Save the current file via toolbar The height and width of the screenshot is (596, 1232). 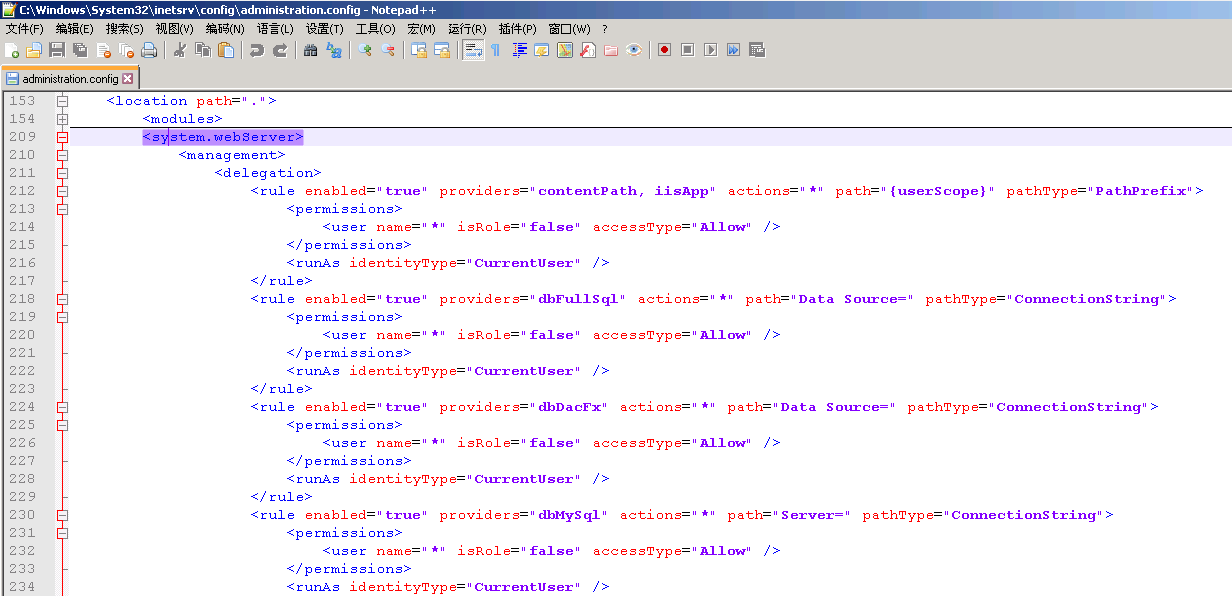[x=57, y=50]
